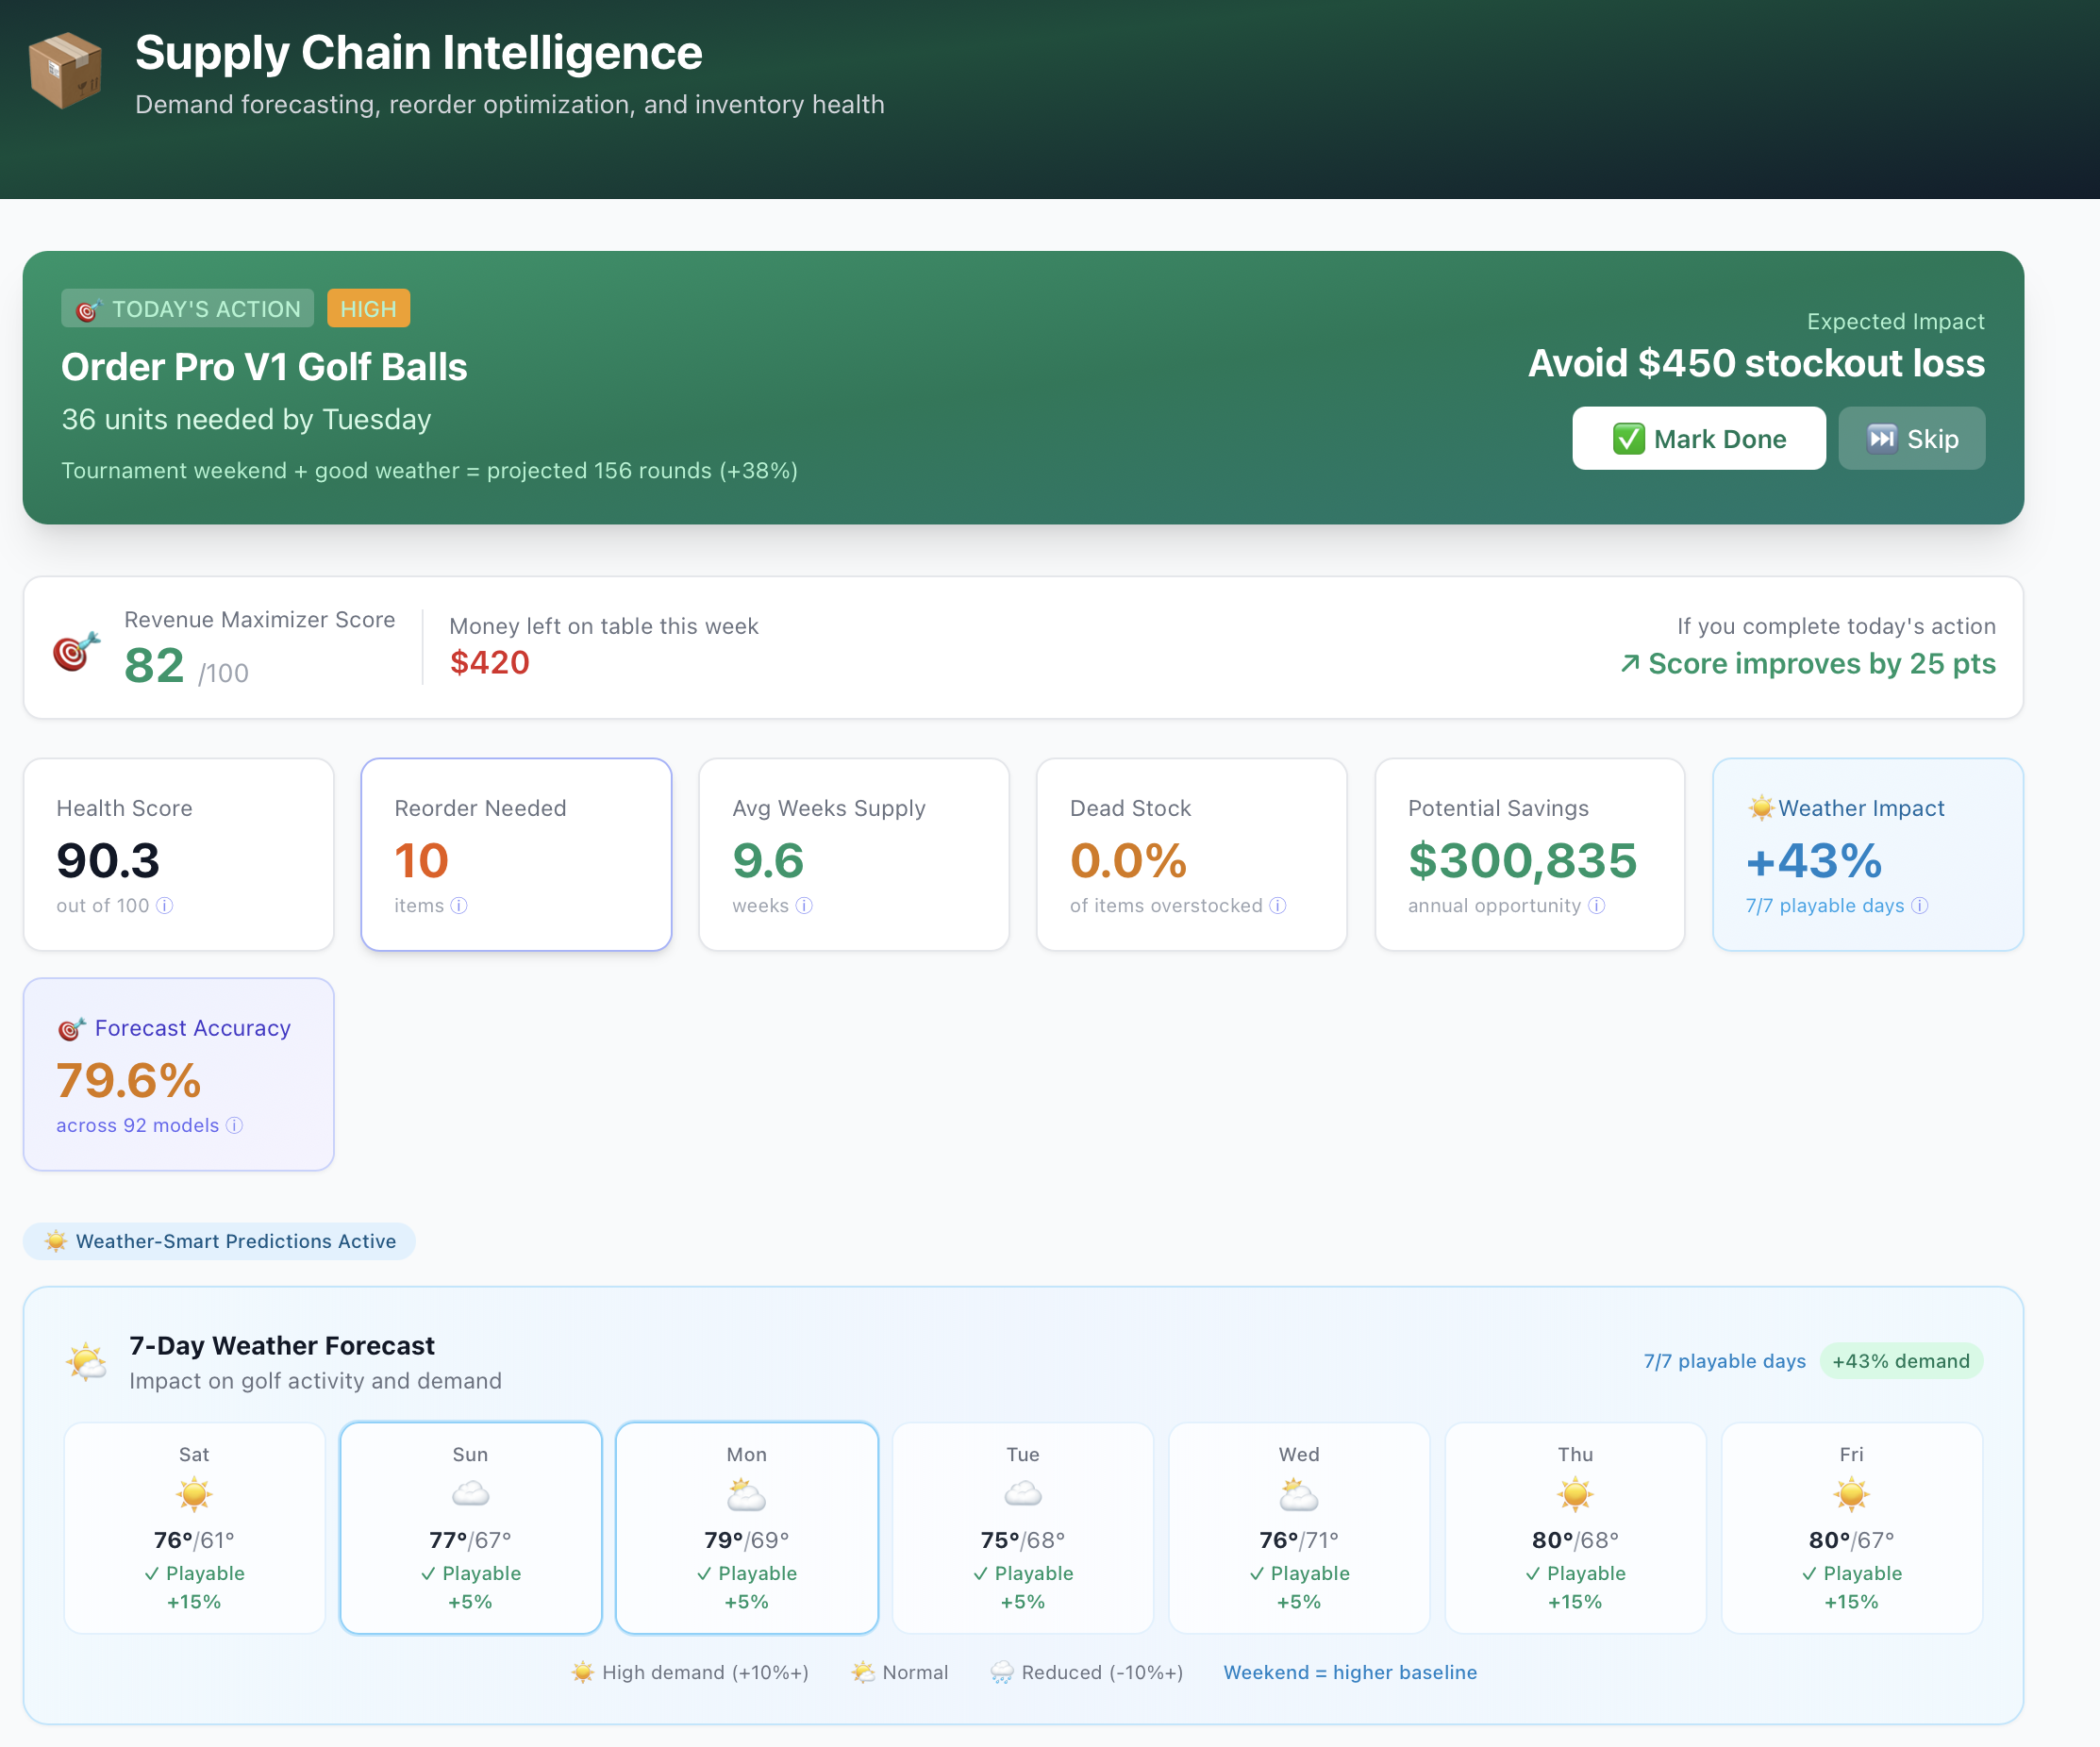This screenshot has width=2100, height=1747.
Task: Mark today's action as done
Action: coord(1698,438)
